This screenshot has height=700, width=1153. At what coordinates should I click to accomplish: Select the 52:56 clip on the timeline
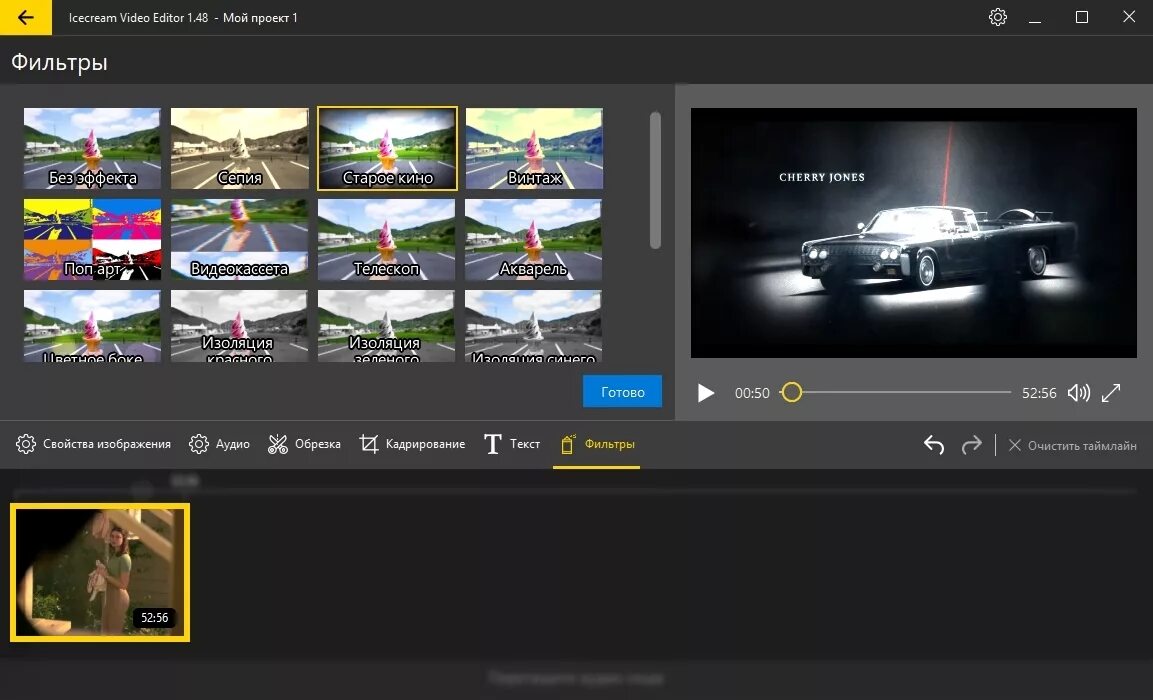click(x=100, y=572)
